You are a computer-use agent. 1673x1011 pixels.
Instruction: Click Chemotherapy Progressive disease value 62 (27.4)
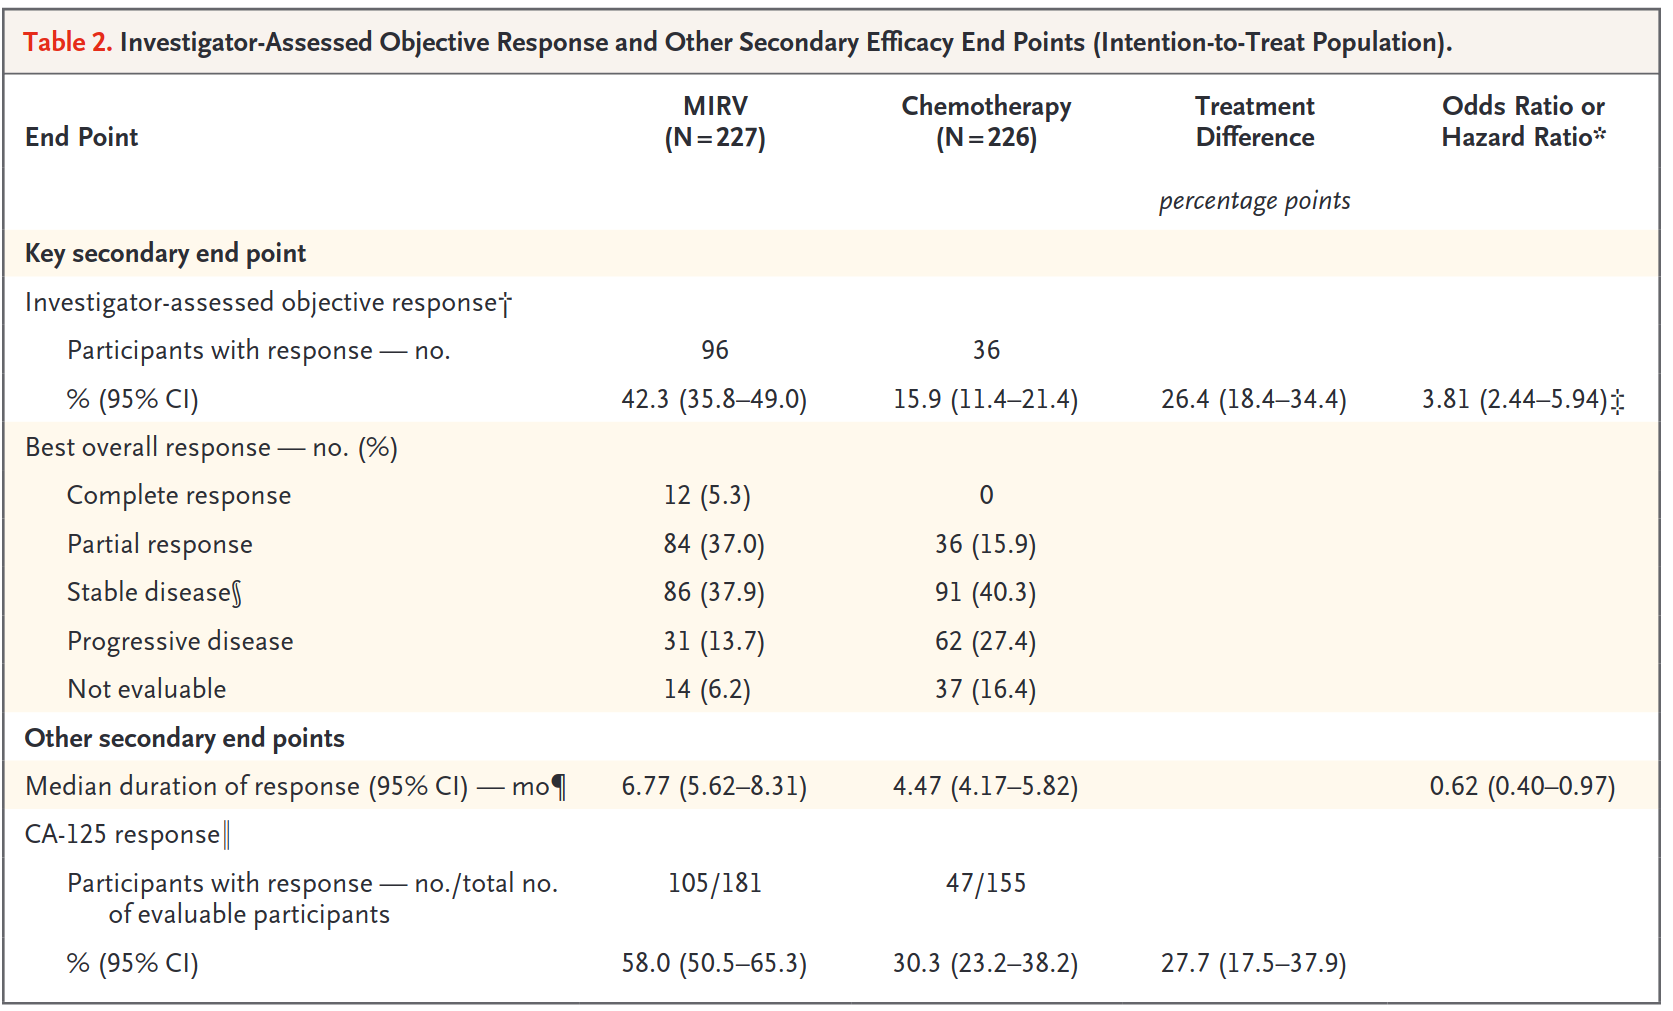pyautogui.click(x=985, y=641)
